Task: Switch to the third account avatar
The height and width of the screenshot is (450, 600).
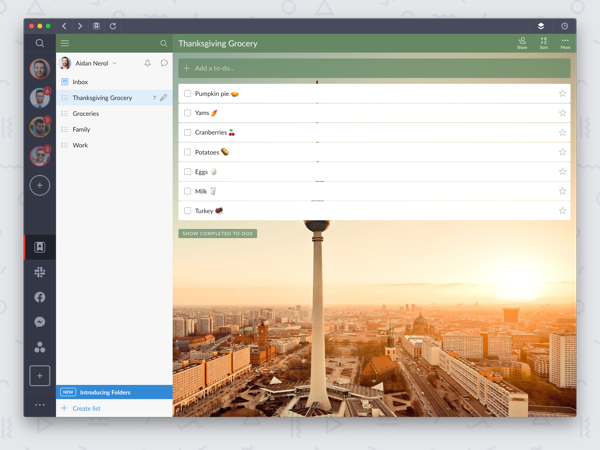Action: [x=40, y=127]
